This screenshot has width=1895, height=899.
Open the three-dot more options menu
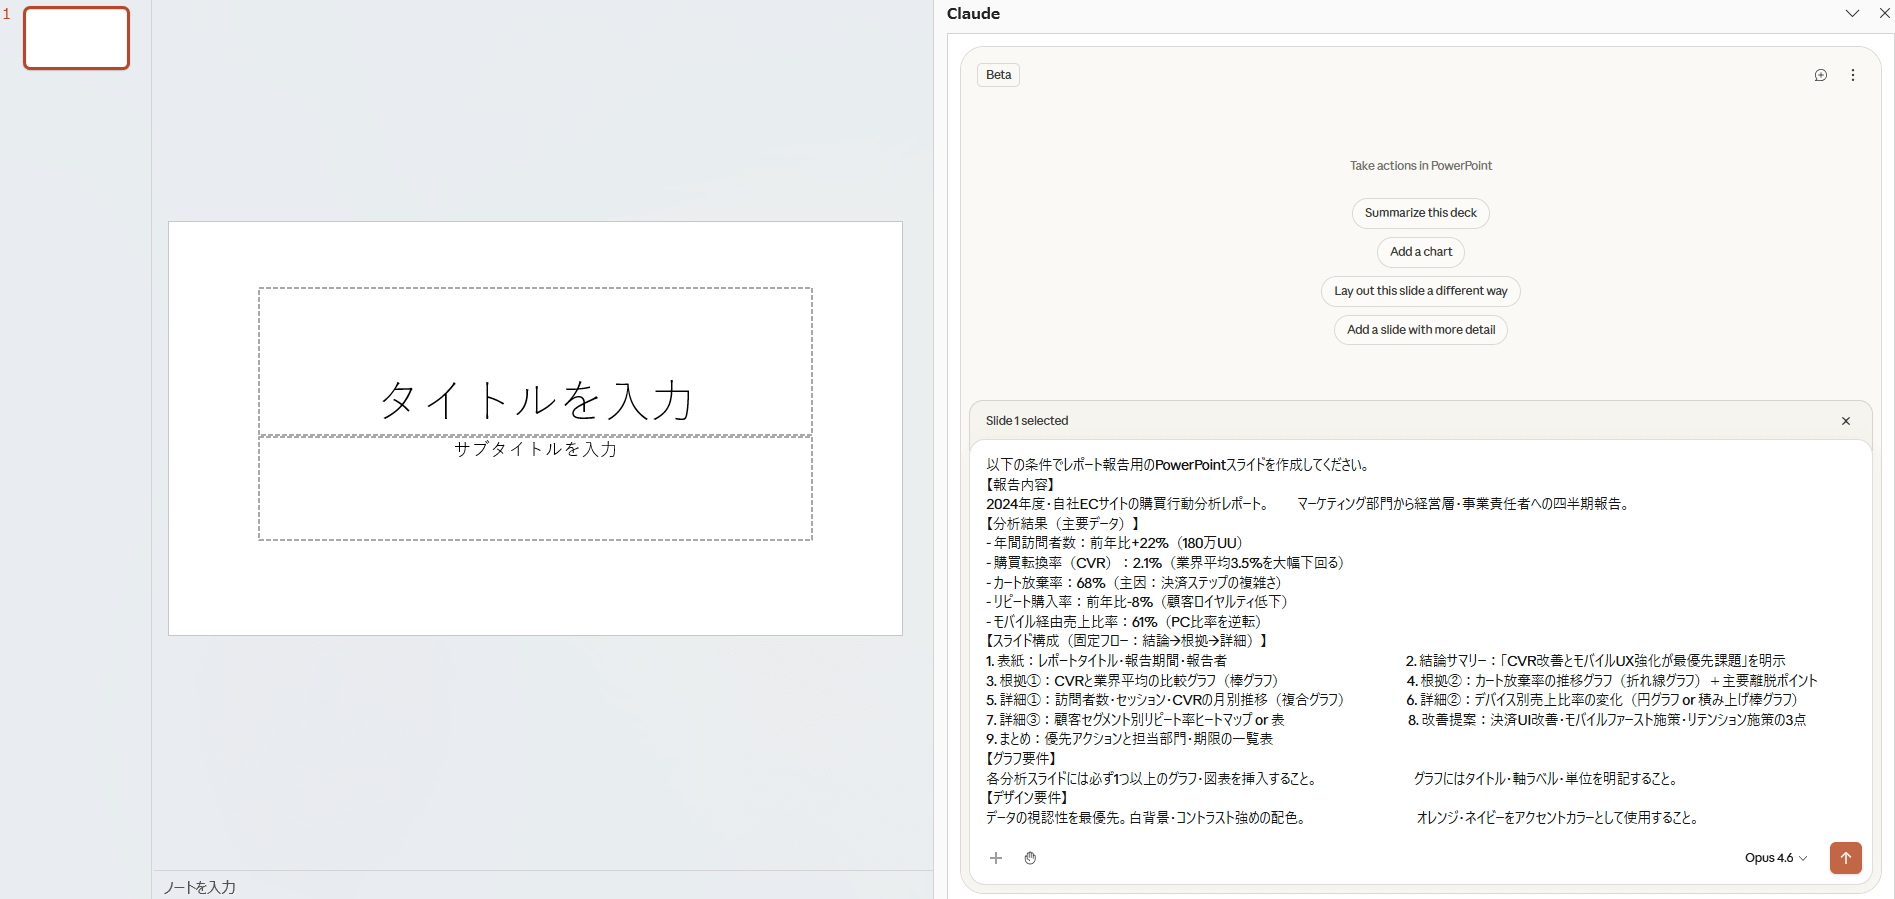(x=1852, y=75)
